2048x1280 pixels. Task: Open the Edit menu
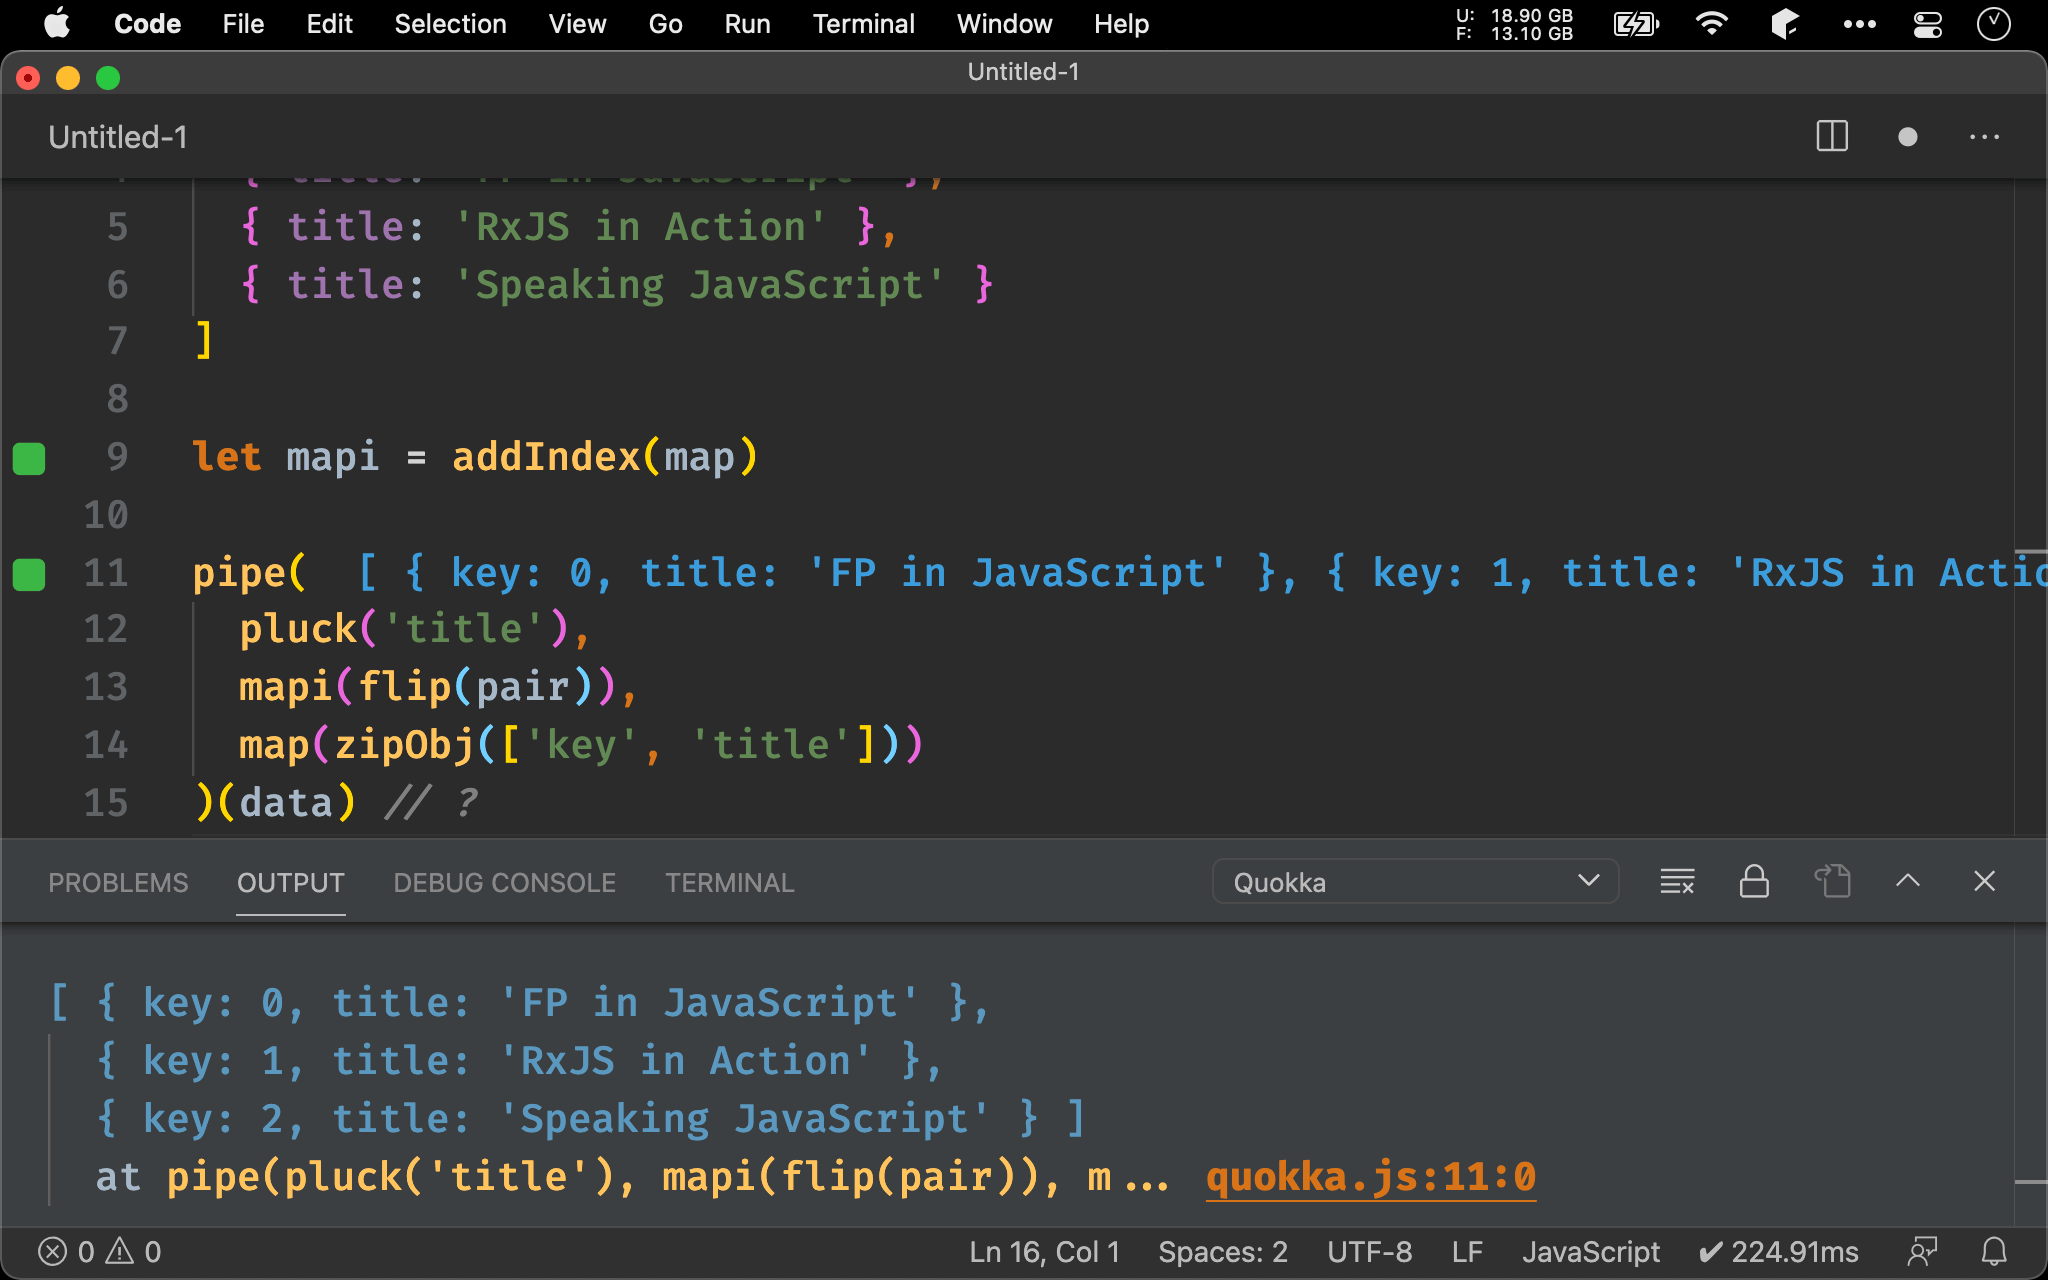[x=329, y=24]
